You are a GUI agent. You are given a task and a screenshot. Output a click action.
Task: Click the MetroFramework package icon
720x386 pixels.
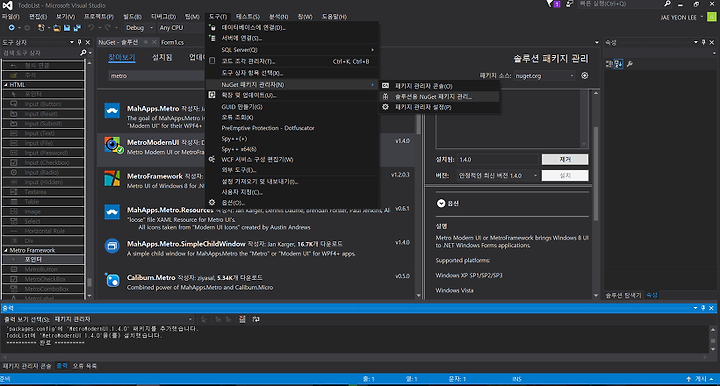pyautogui.click(x=112, y=179)
